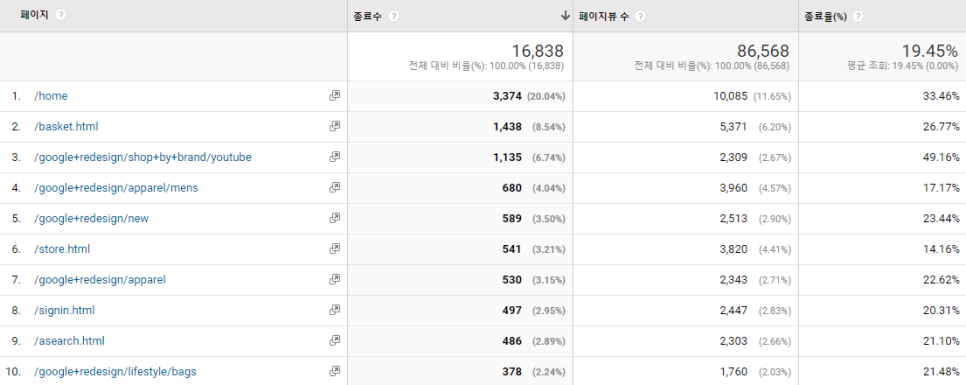
Task: Click exits value 541 cell
Action: 512,249
